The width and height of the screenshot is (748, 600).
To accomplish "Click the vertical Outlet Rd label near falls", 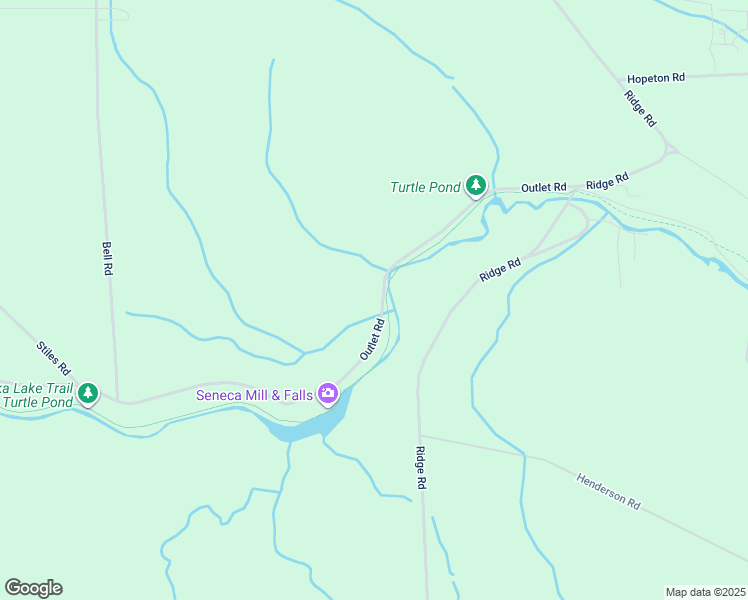I will pos(372,339).
